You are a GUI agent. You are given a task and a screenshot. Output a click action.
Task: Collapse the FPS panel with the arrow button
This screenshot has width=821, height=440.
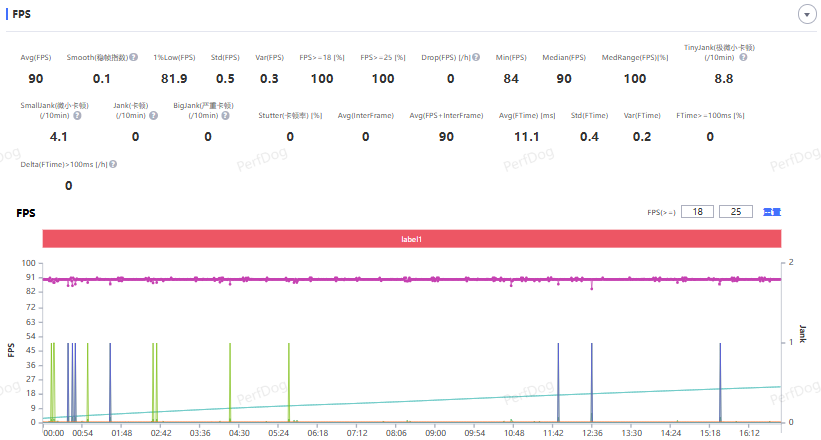(x=807, y=15)
